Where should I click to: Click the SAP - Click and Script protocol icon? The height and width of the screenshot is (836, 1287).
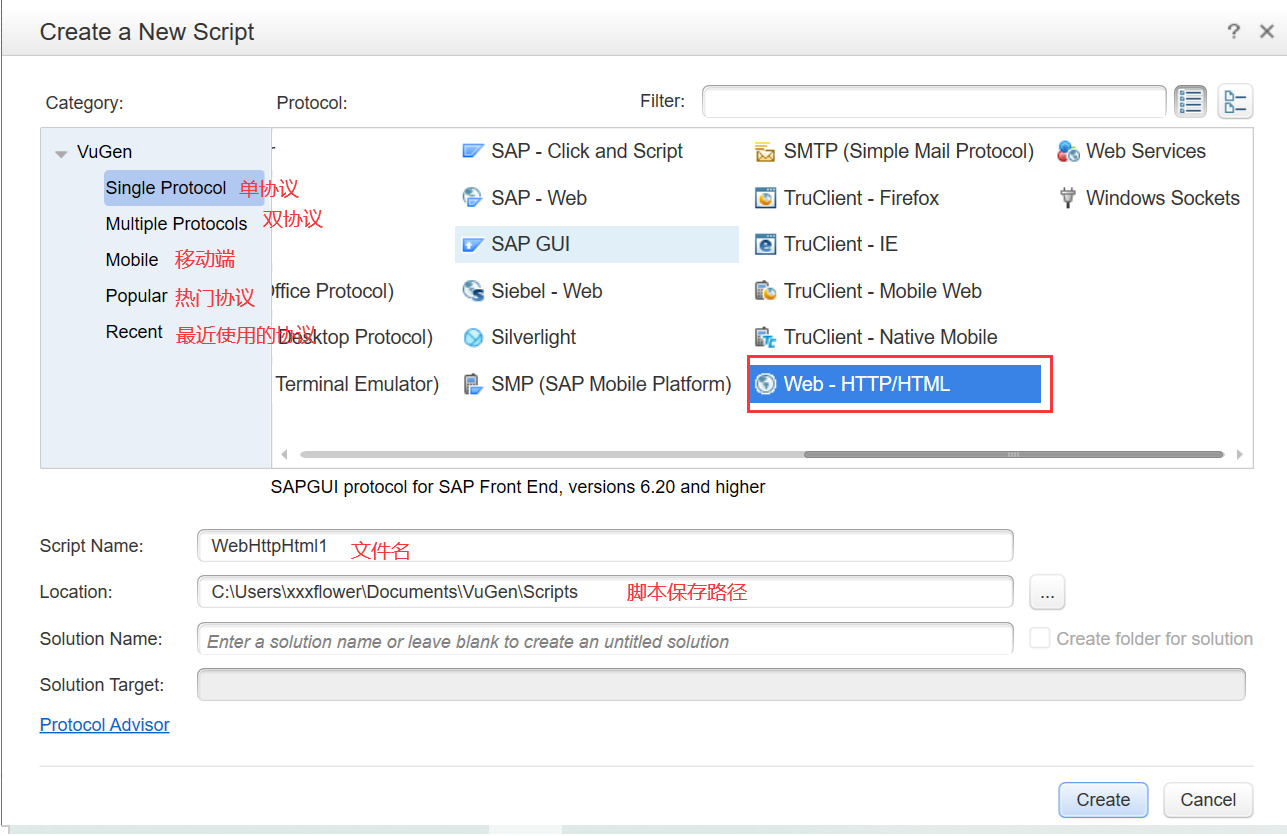473,152
